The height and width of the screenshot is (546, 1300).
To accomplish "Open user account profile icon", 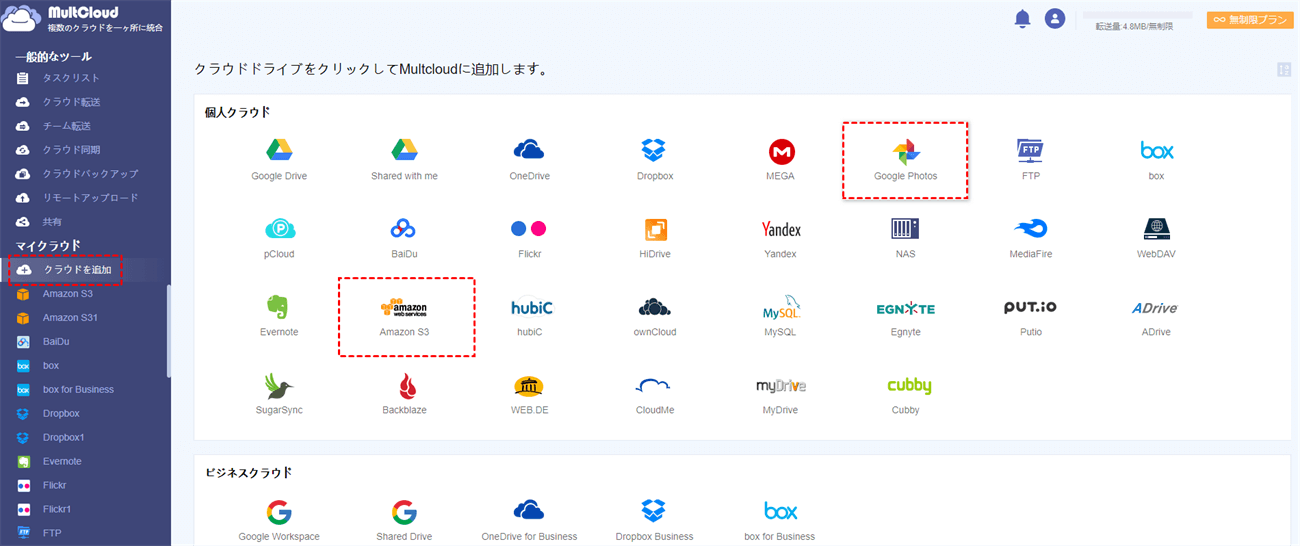I will click(x=1054, y=18).
